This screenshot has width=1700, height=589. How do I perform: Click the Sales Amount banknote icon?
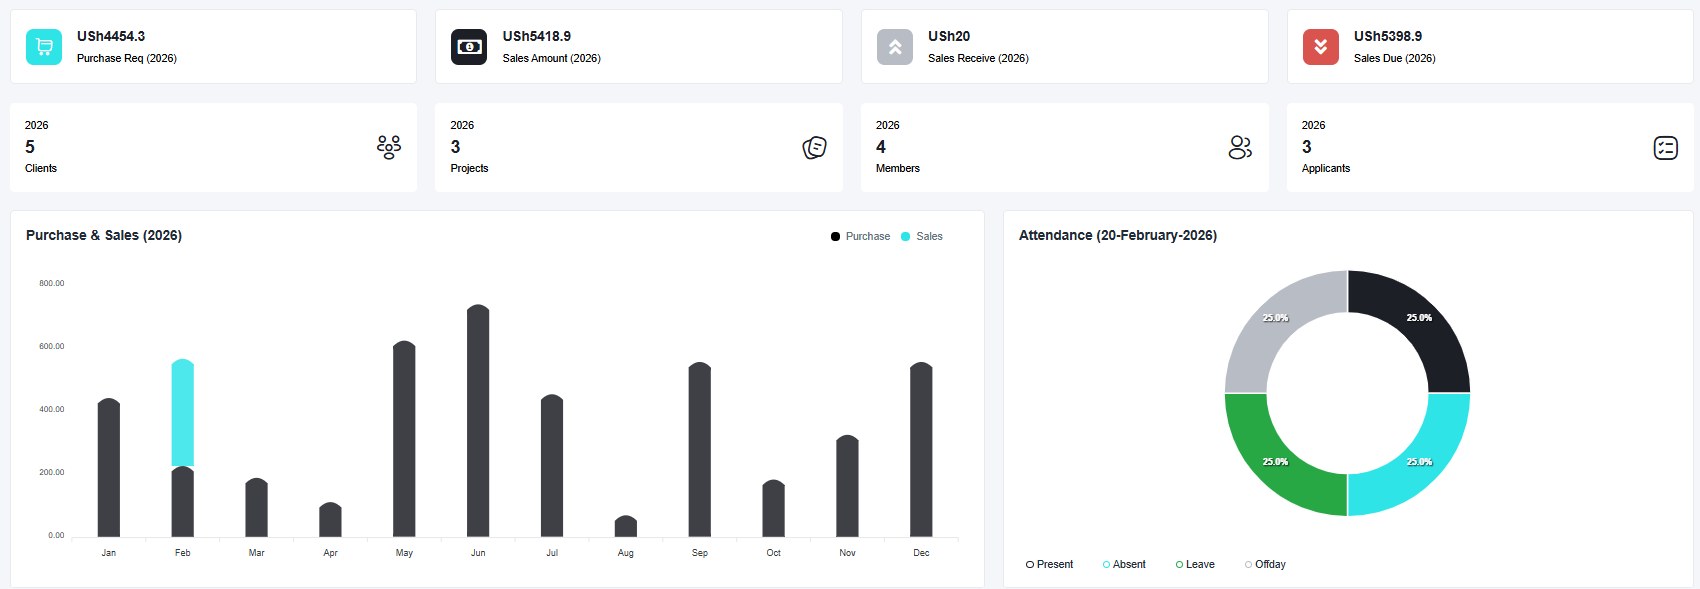click(x=469, y=47)
